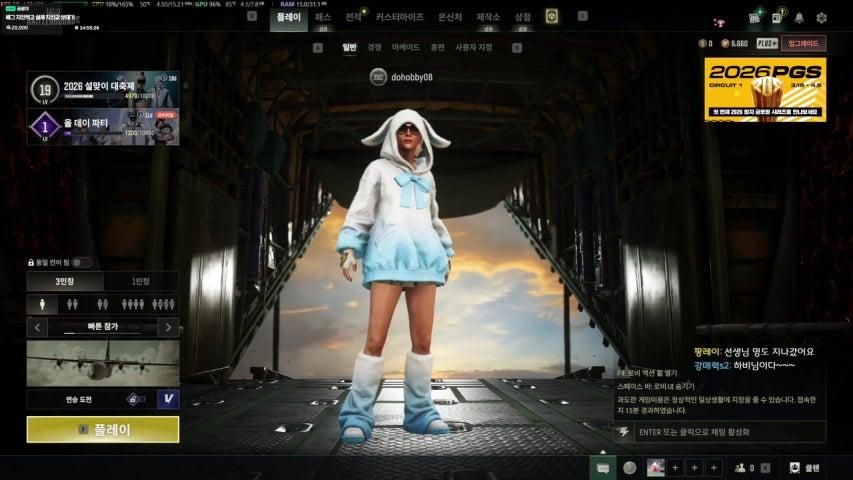Click the right arrow beside 빠른 참가

168,327
